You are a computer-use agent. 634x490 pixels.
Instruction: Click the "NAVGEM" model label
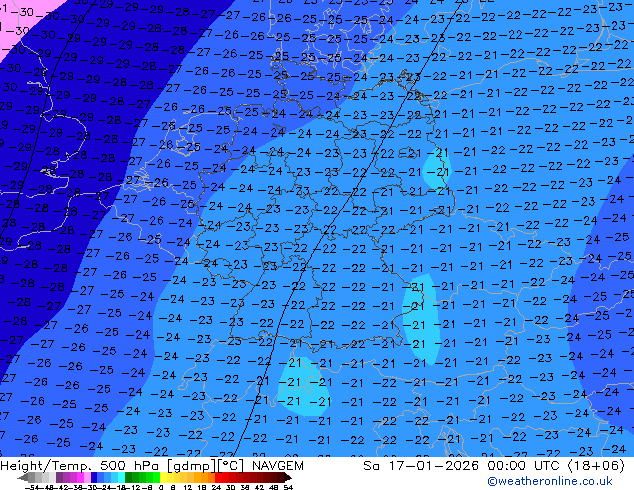tap(277, 466)
